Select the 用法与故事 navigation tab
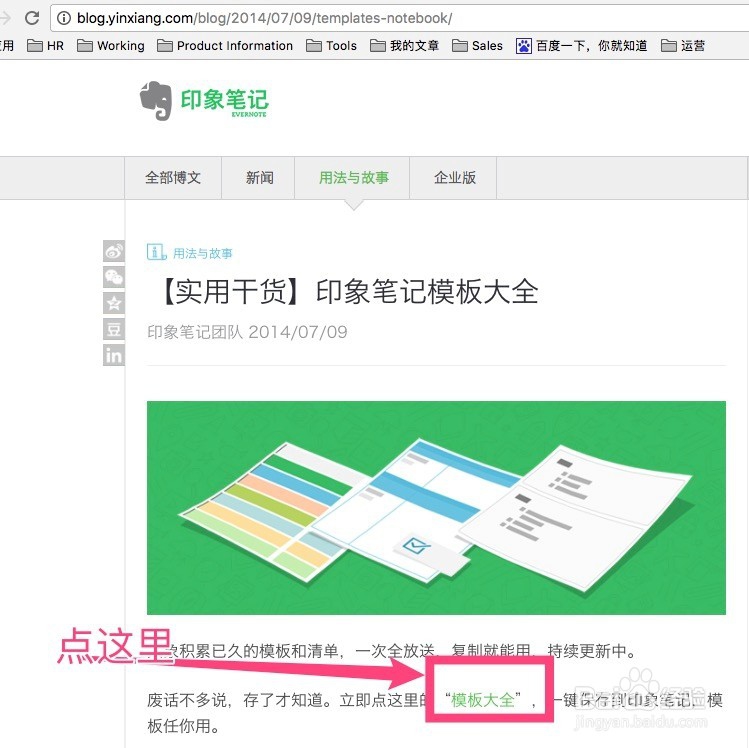Image resolution: width=749 pixels, height=748 pixels. pos(353,178)
